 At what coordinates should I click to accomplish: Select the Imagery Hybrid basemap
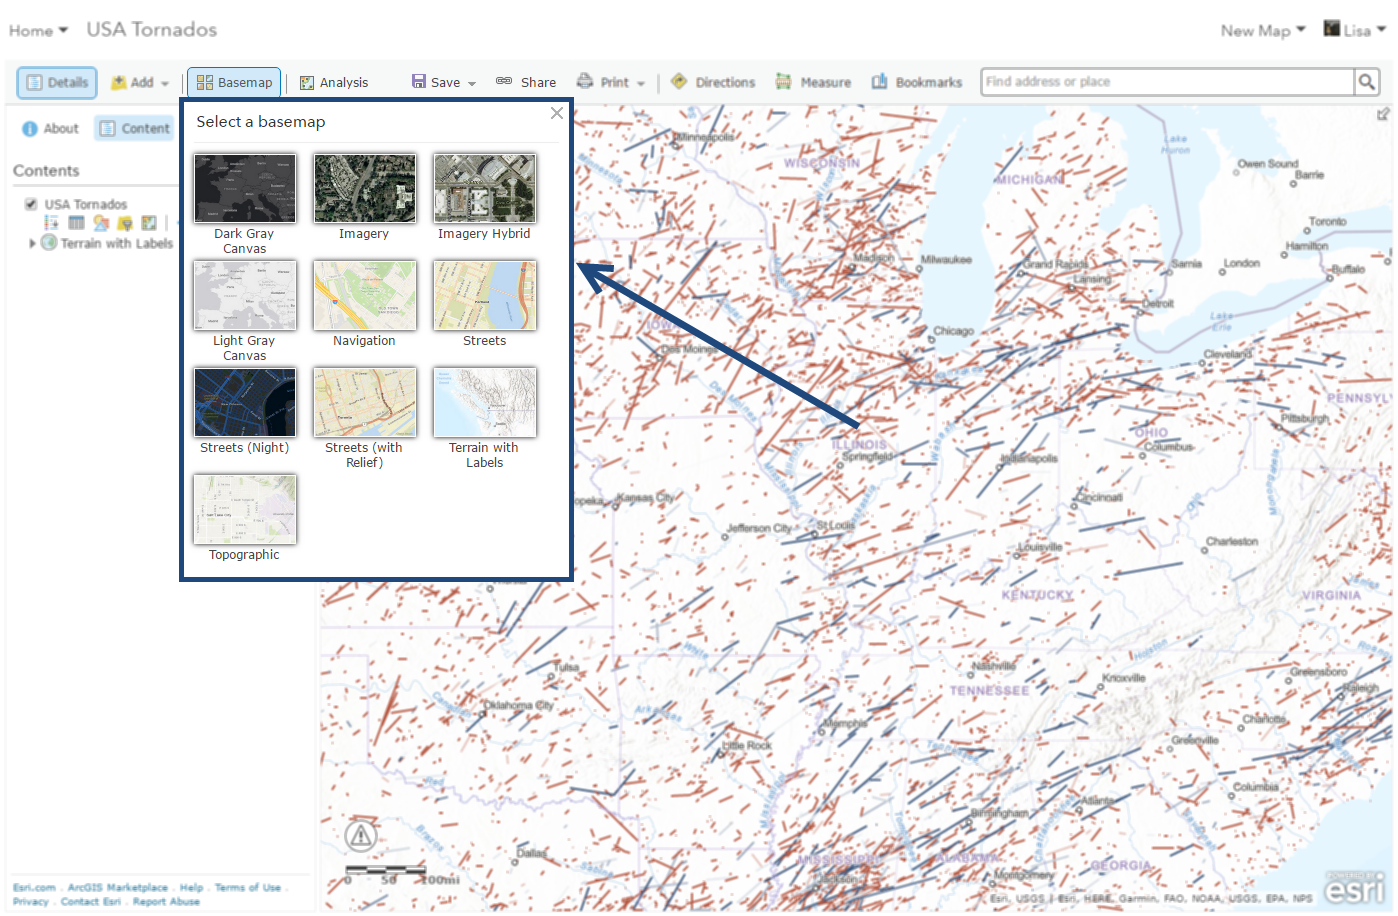485,188
